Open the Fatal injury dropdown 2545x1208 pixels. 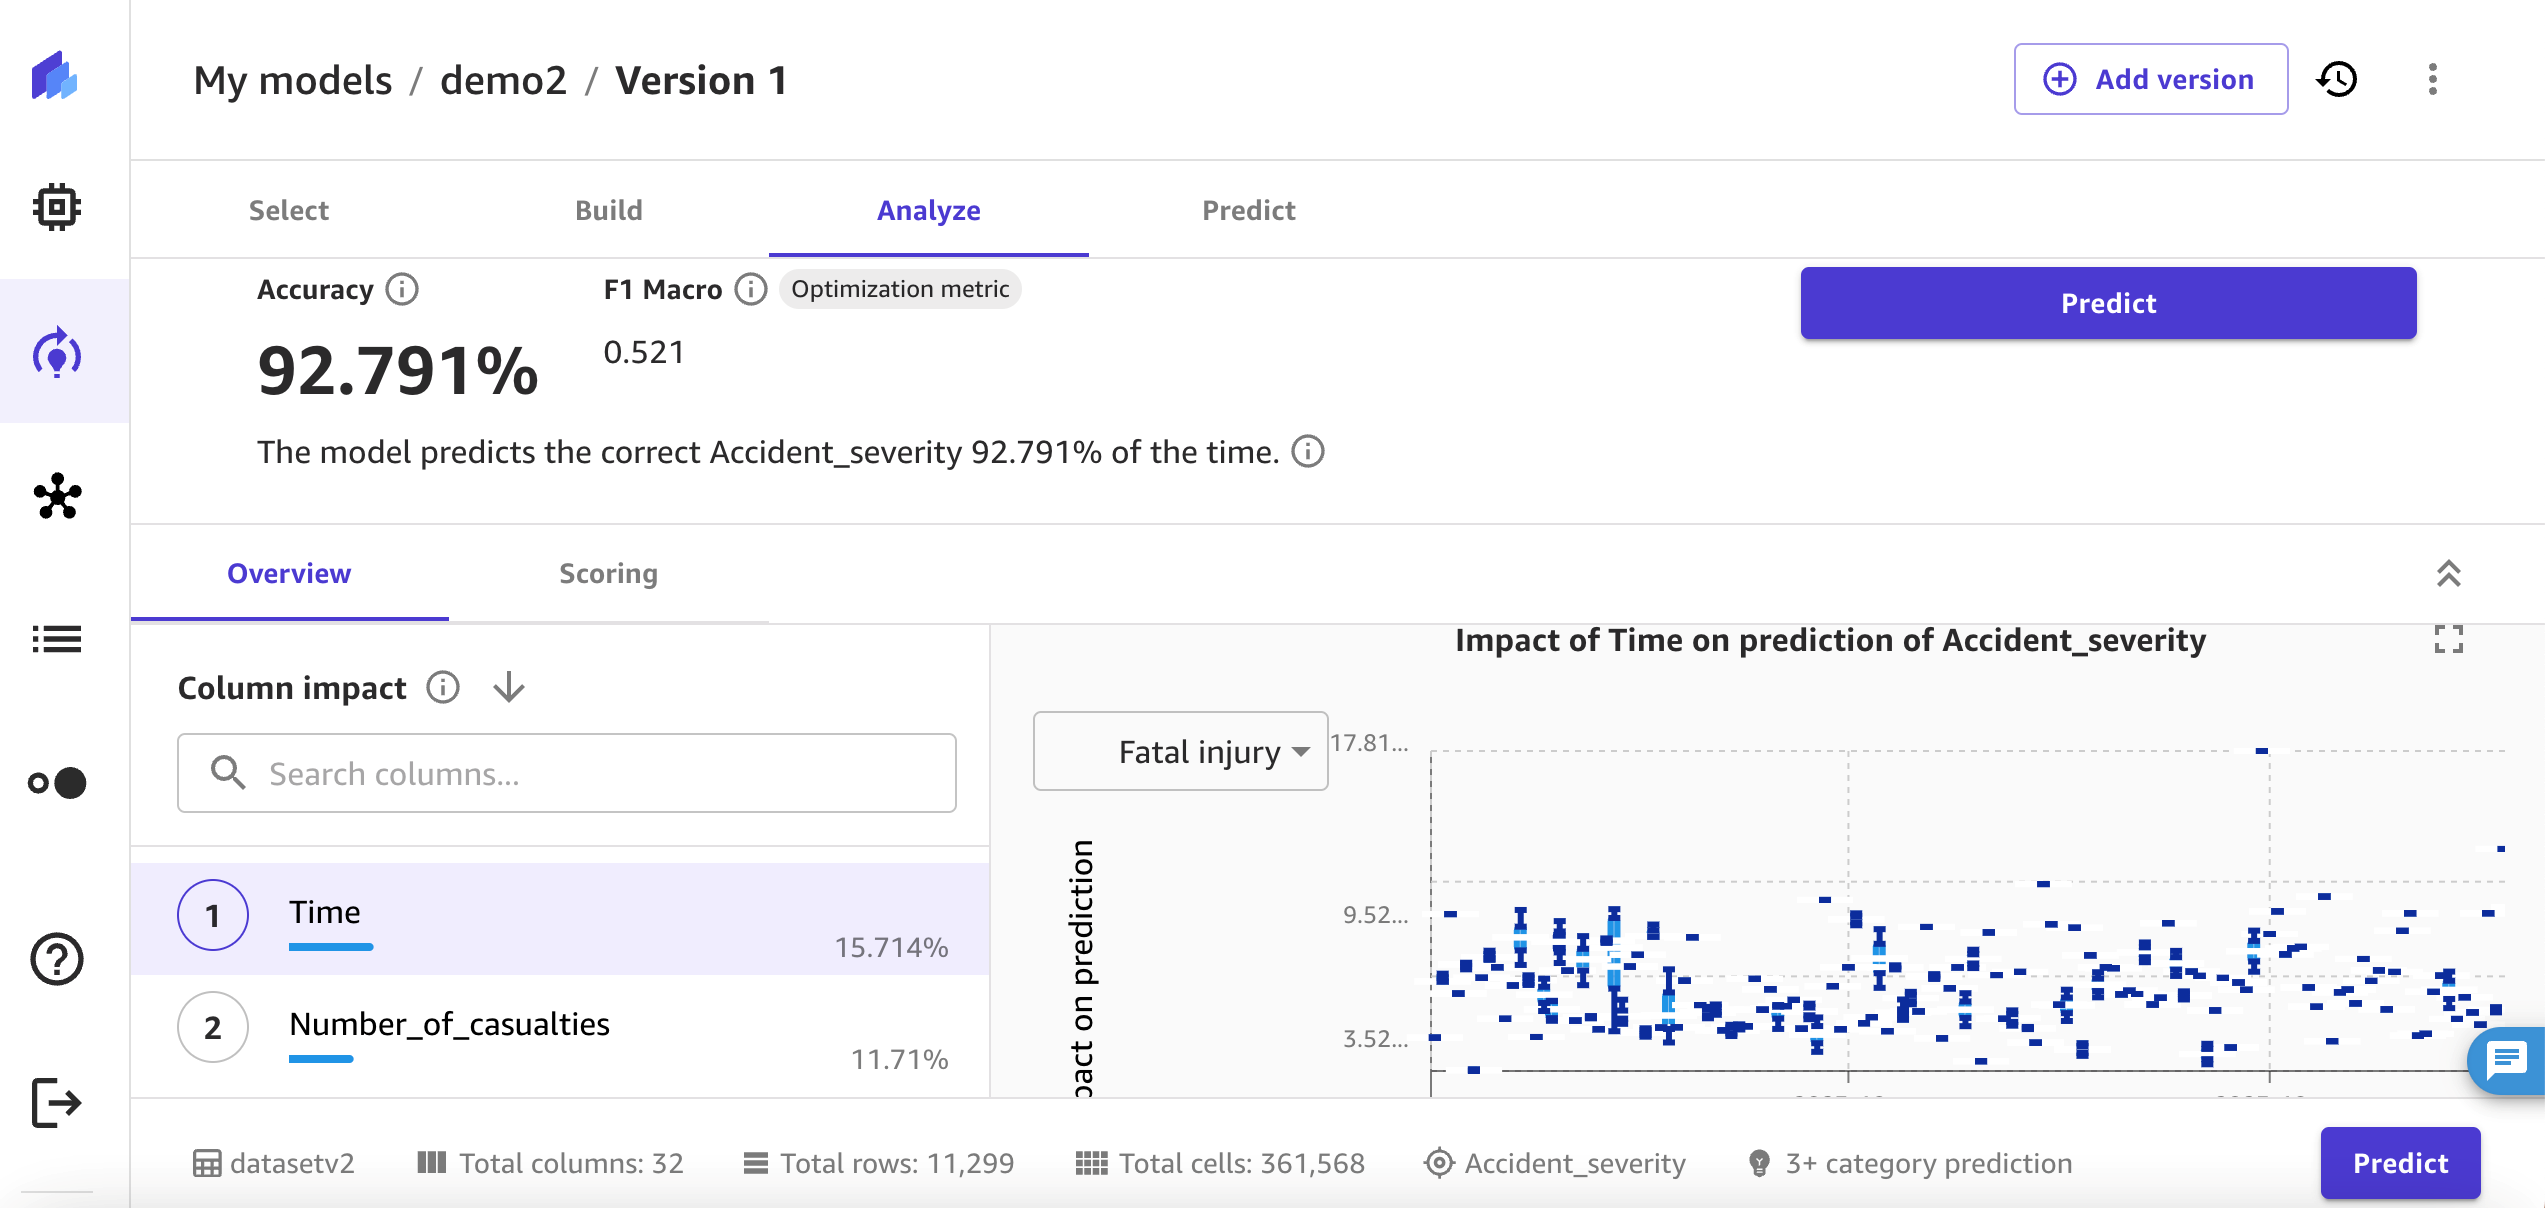click(x=1180, y=752)
